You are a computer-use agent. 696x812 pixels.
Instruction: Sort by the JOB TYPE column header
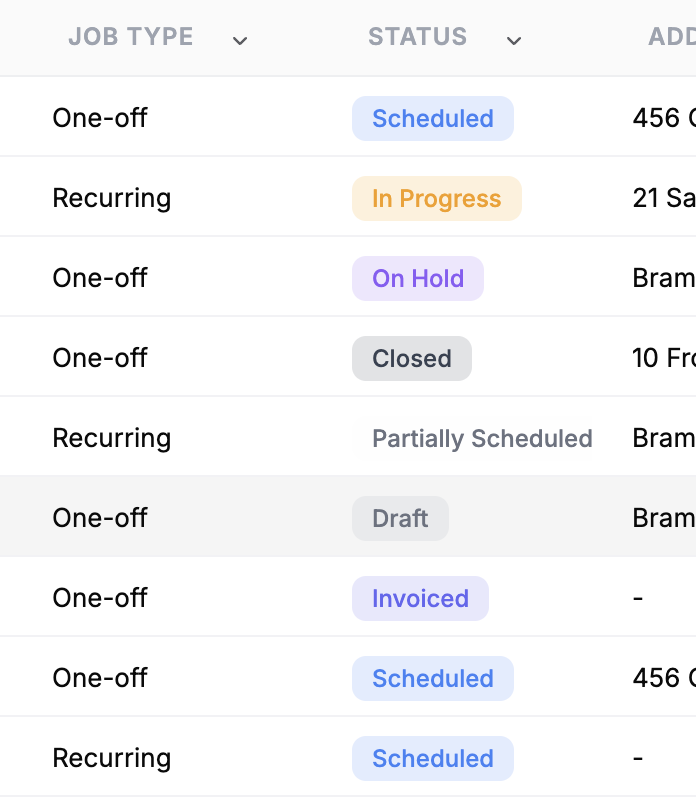[131, 37]
